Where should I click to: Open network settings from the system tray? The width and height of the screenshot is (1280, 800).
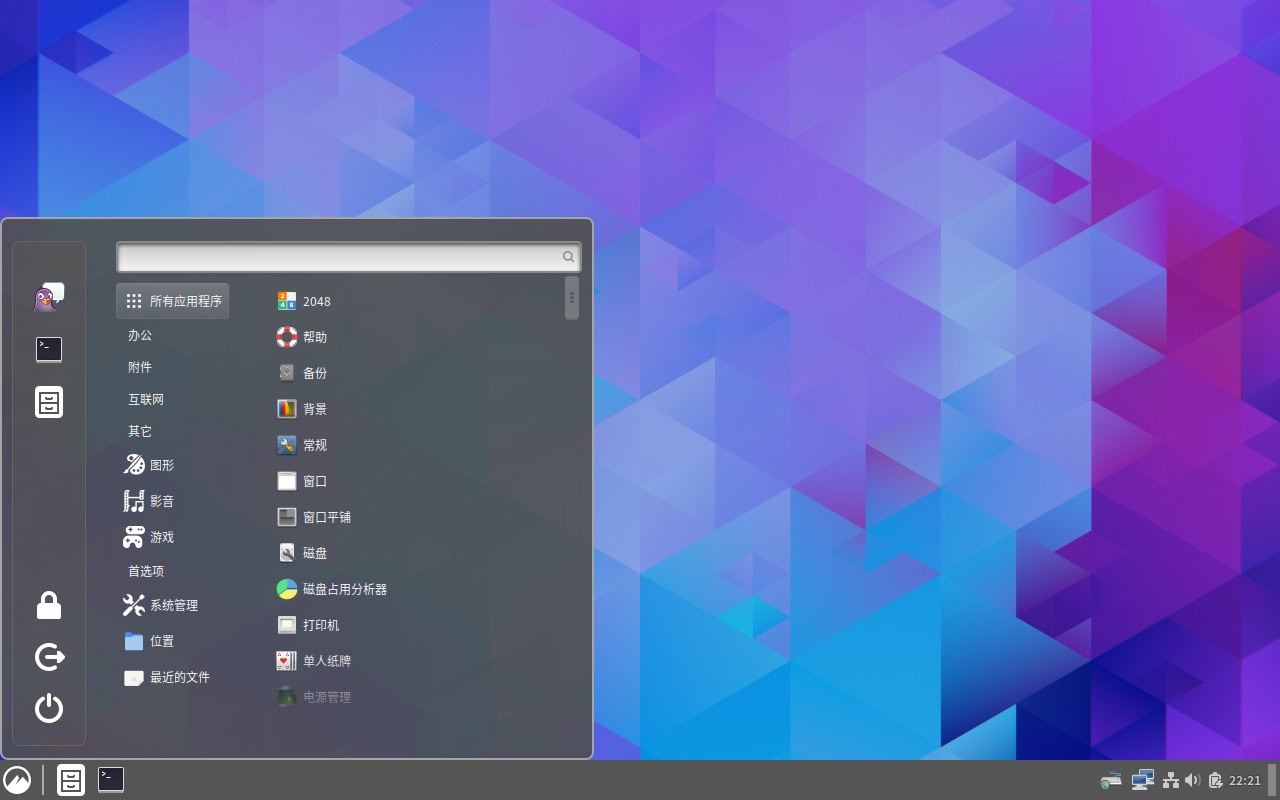(1170, 779)
